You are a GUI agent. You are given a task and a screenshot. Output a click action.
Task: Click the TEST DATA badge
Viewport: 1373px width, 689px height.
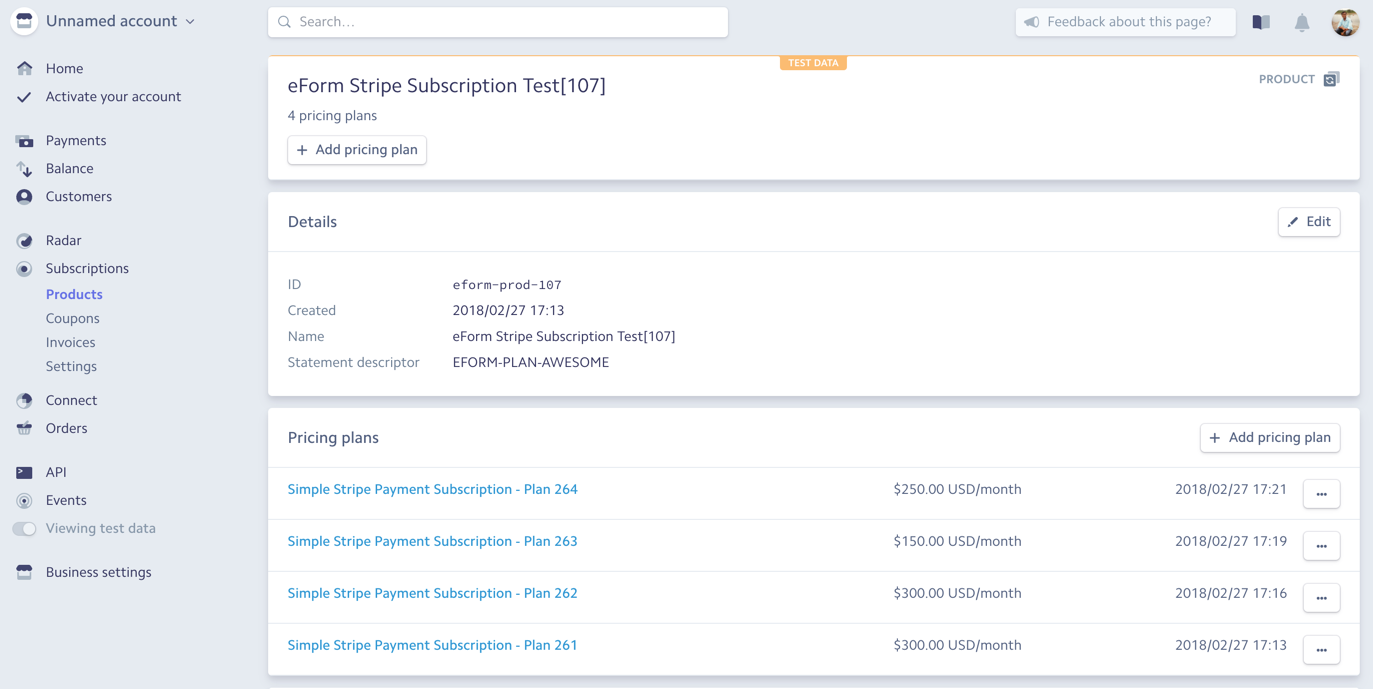(813, 63)
